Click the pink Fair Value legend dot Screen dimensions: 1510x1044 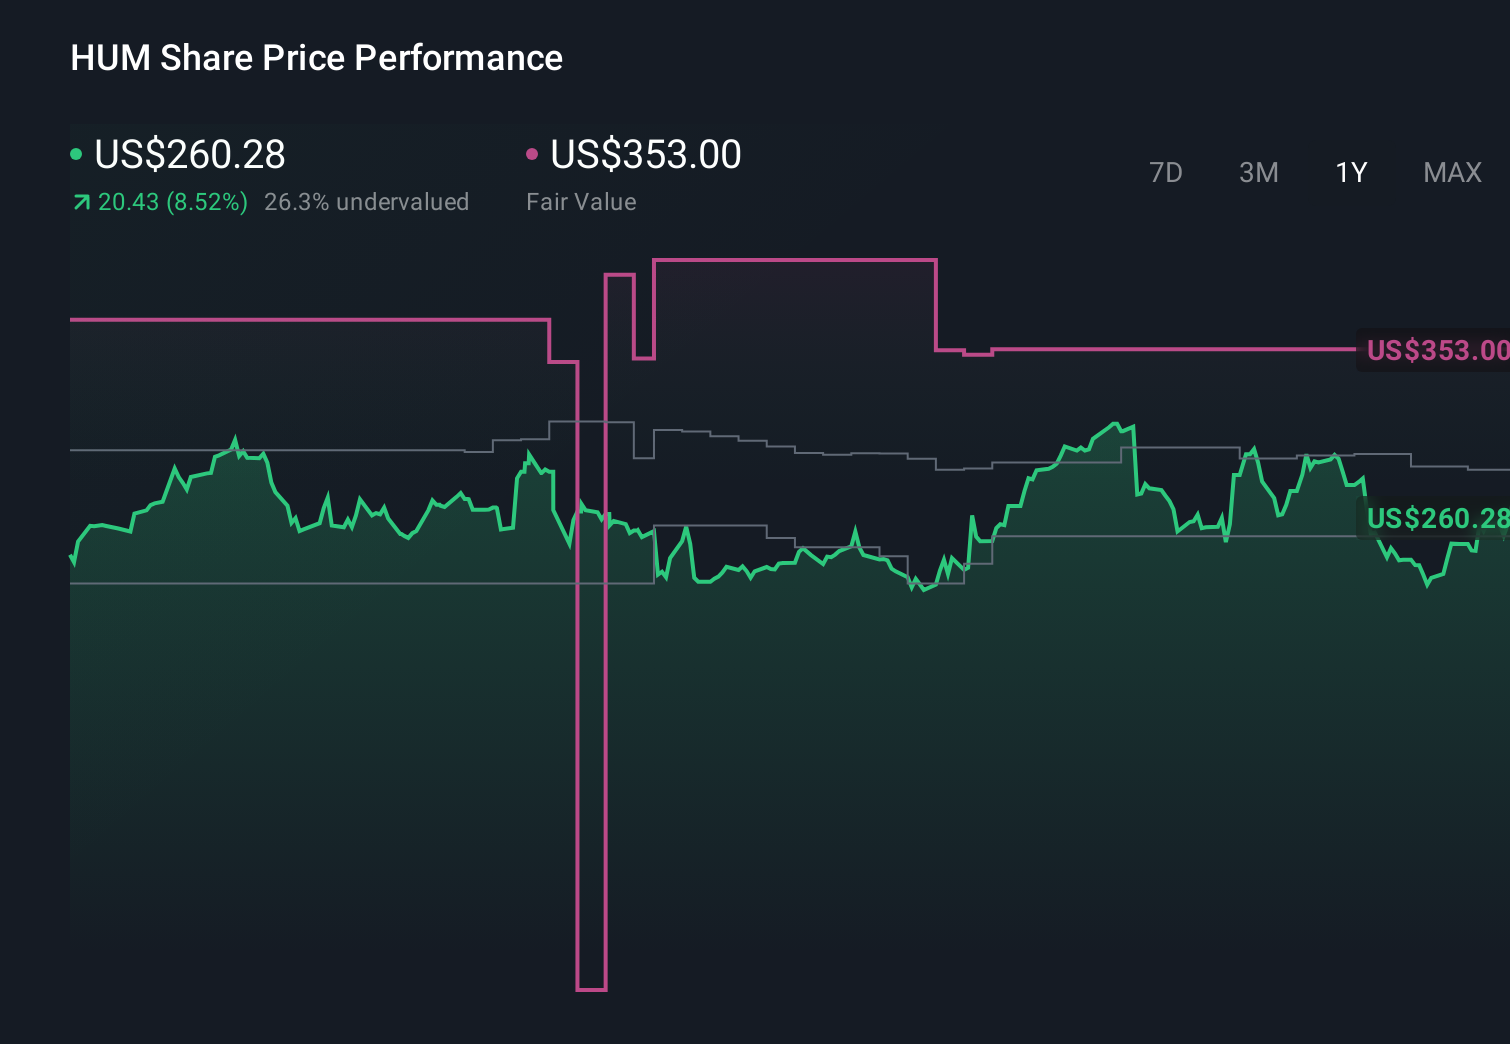coord(532,152)
